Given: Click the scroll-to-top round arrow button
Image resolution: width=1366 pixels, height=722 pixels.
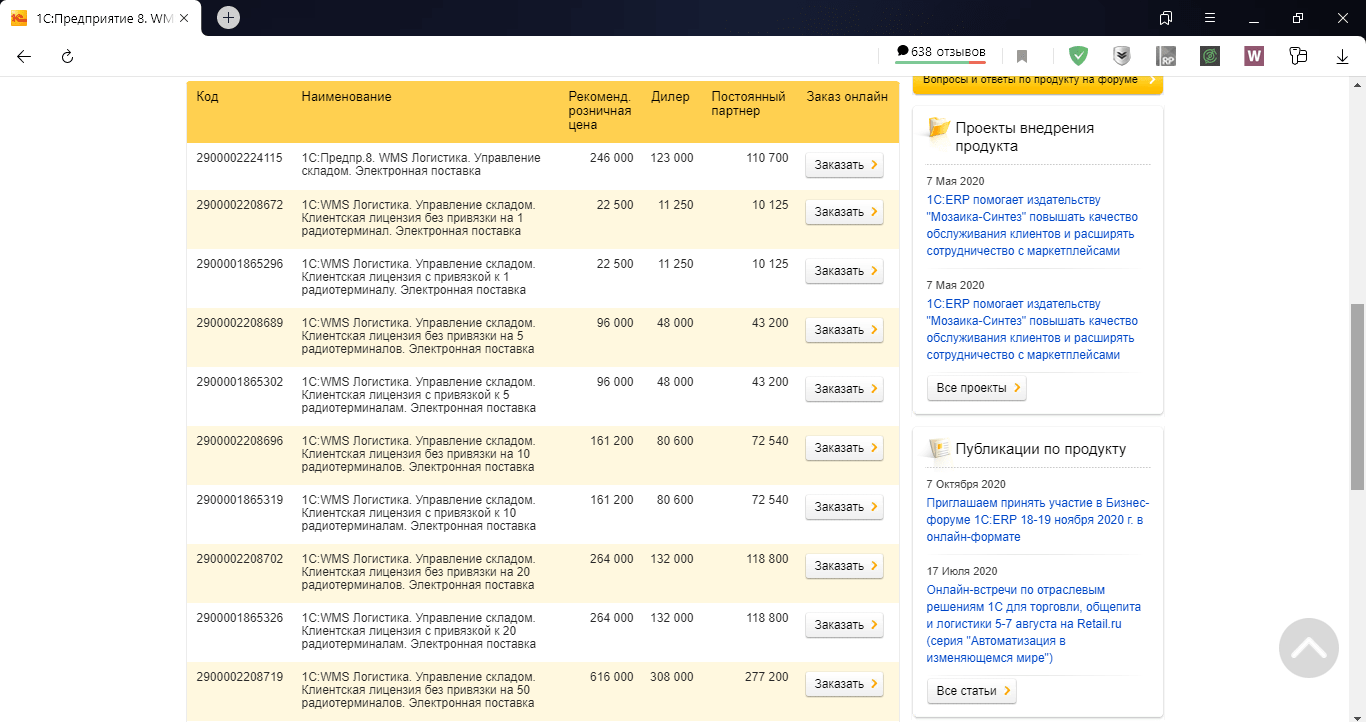Looking at the screenshot, I should [x=1309, y=648].
